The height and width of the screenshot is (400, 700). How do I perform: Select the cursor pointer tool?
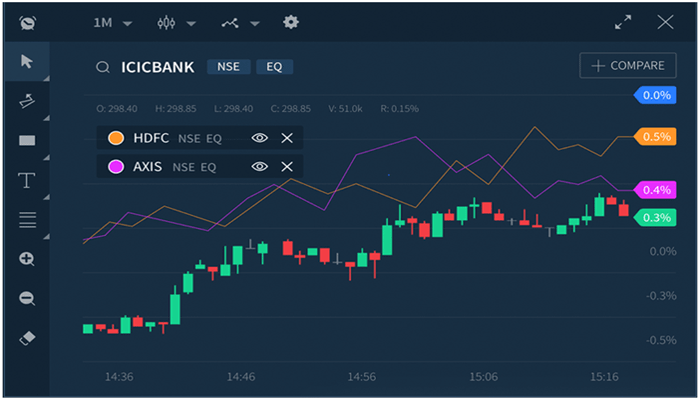27,62
